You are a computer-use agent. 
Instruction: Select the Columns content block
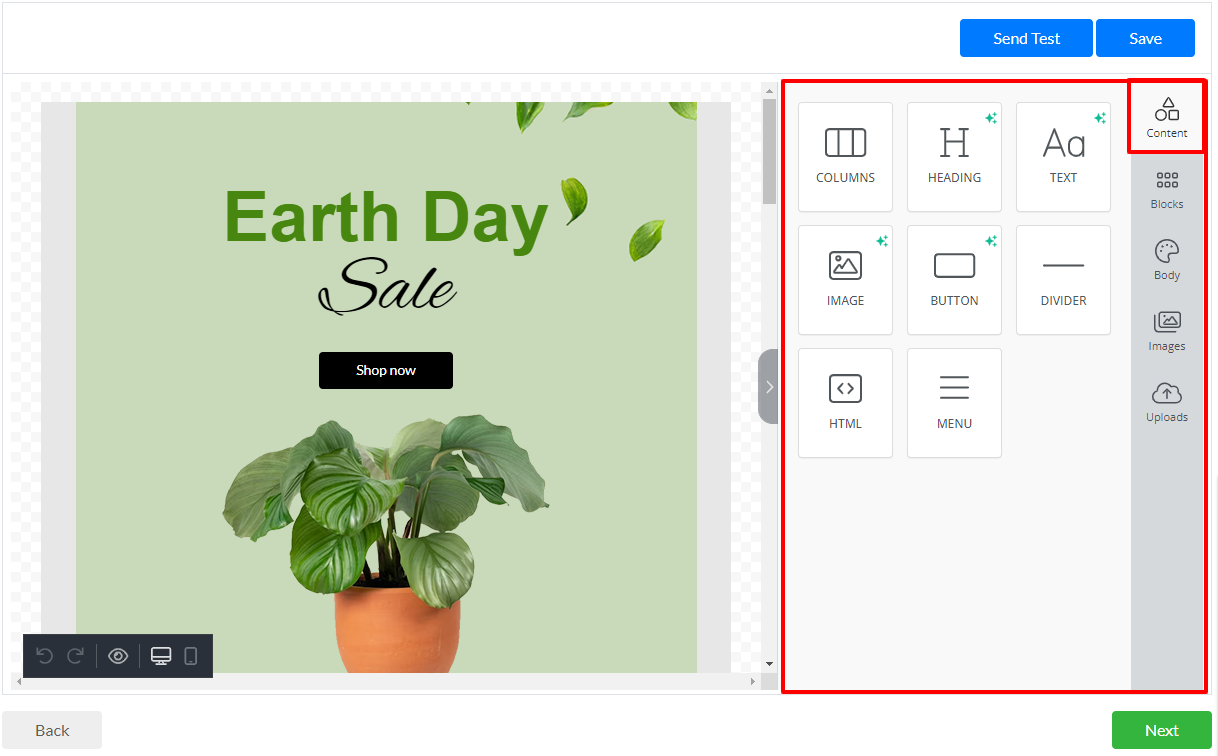pyautogui.click(x=845, y=157)
